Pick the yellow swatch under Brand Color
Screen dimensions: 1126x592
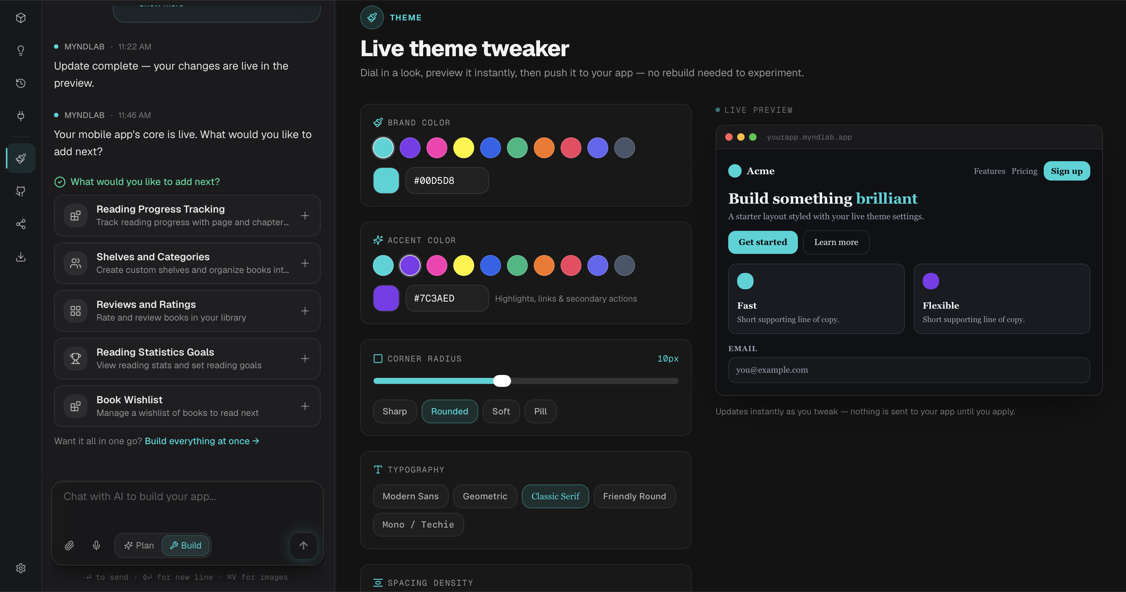(x=464, y=148)
